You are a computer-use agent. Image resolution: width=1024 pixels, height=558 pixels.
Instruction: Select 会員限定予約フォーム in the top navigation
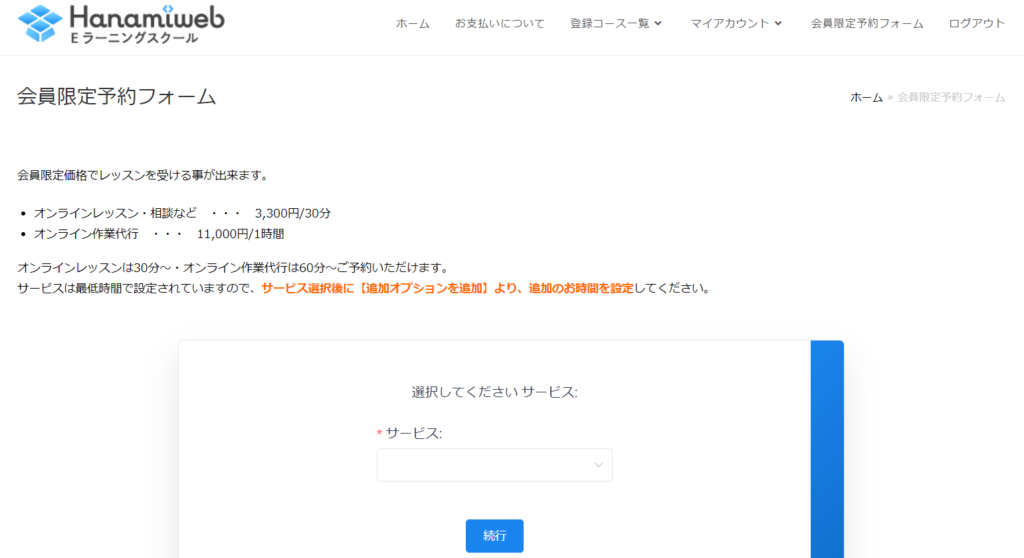click(866, 24)
